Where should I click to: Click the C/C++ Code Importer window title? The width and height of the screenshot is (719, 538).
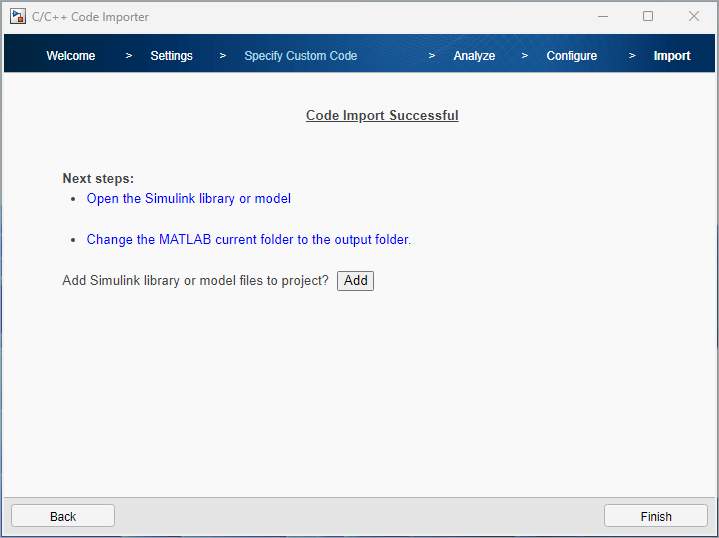[90, 17]
